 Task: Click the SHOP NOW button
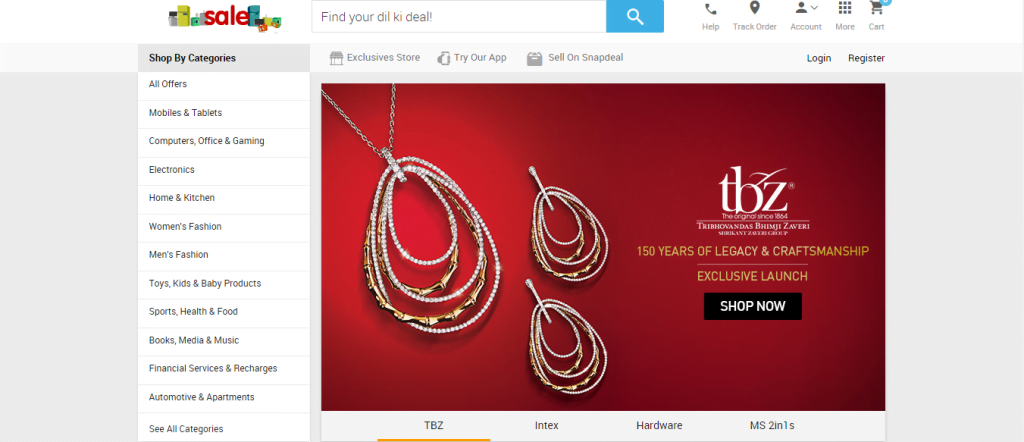(x=752, y=306)
